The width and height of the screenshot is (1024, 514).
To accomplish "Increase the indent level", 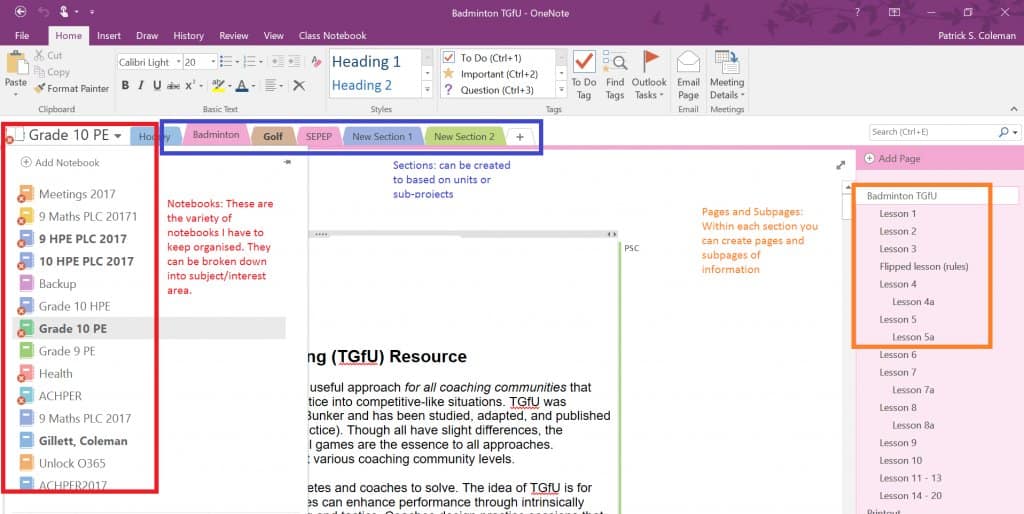I will pyautogui.click(x=293, y=61).
